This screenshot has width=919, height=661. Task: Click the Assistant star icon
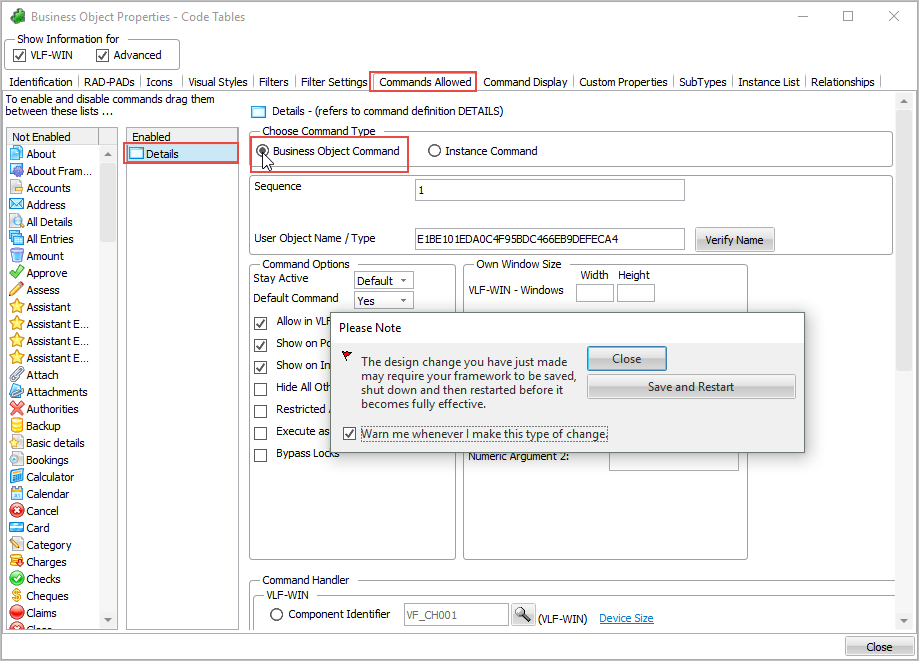click(16, 306)
